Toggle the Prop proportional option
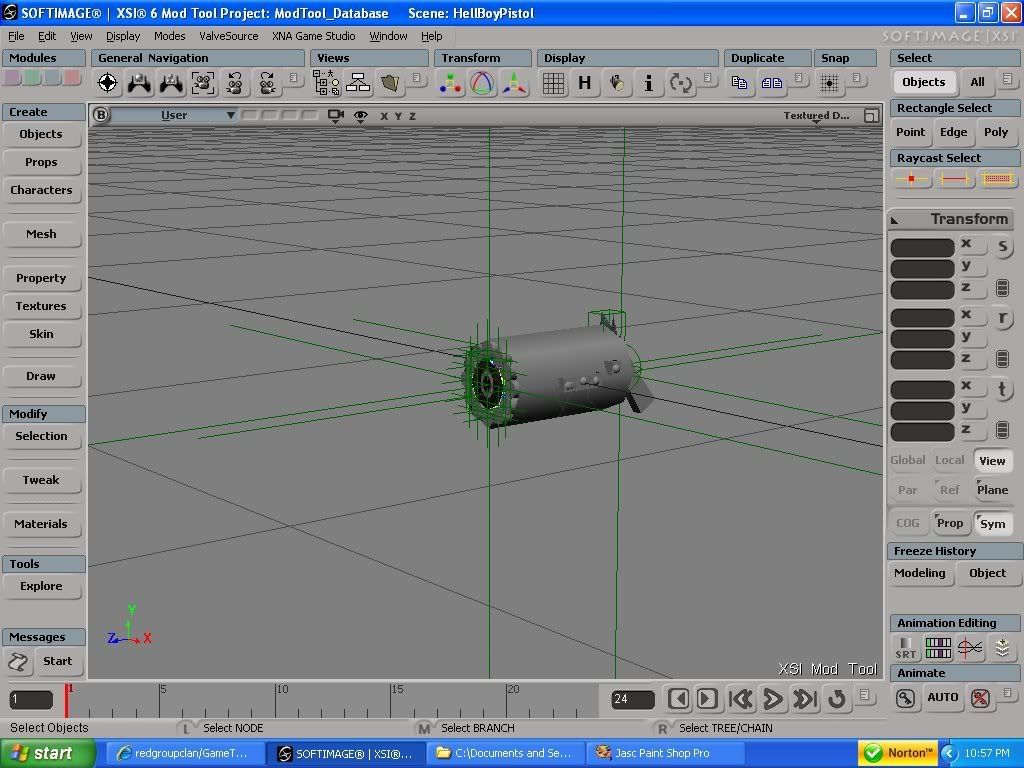This screenshot has width=1024, height=768. (x=950, y=522)
